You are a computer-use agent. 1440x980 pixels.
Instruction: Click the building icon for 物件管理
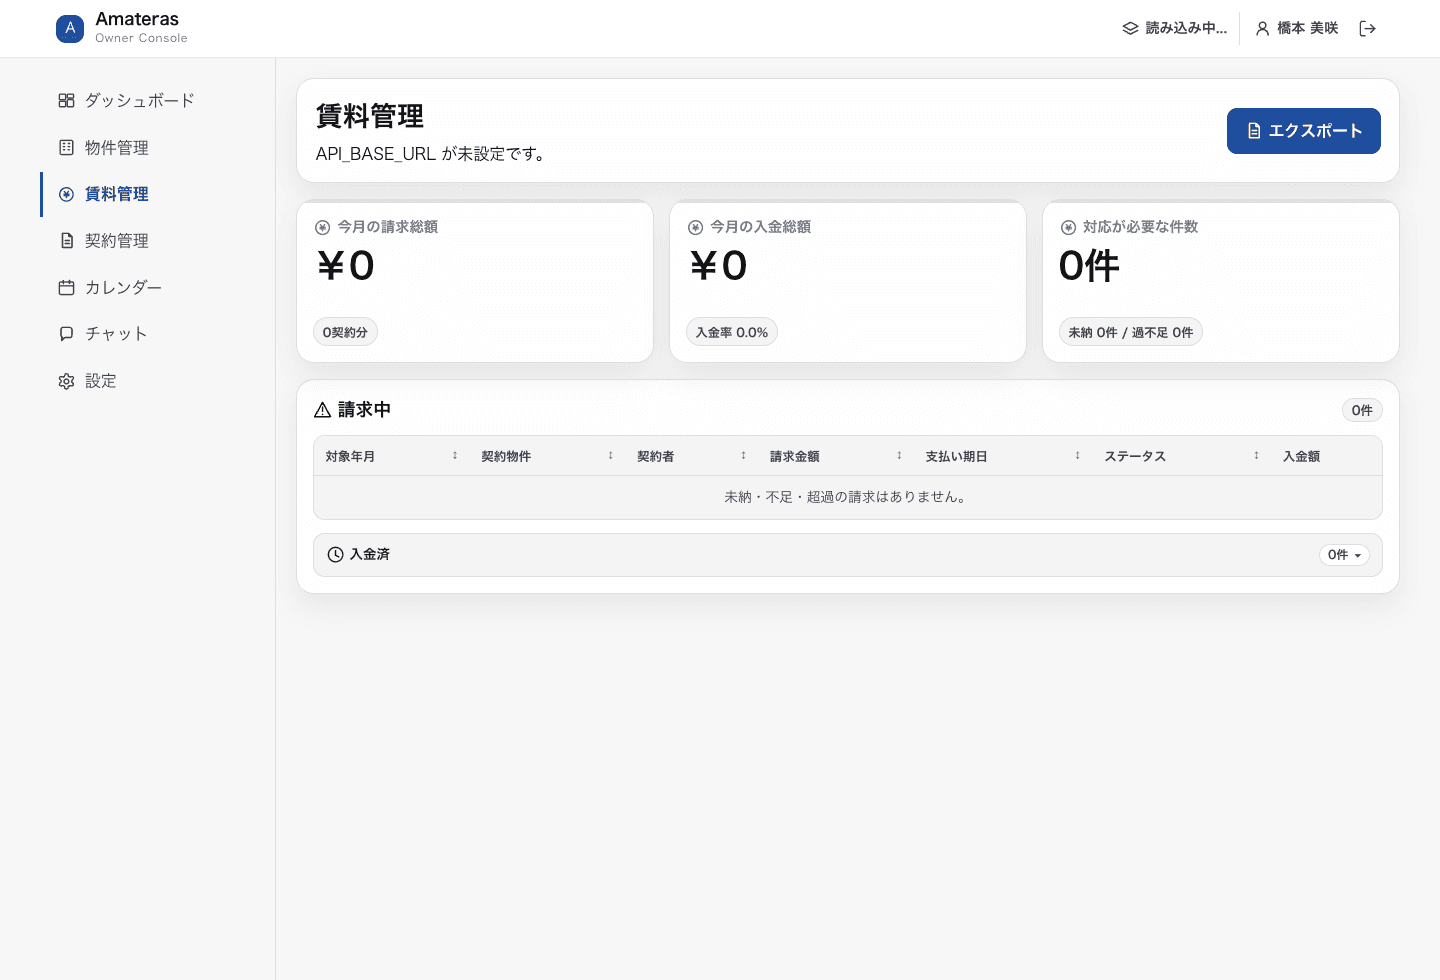click(66, 147)
